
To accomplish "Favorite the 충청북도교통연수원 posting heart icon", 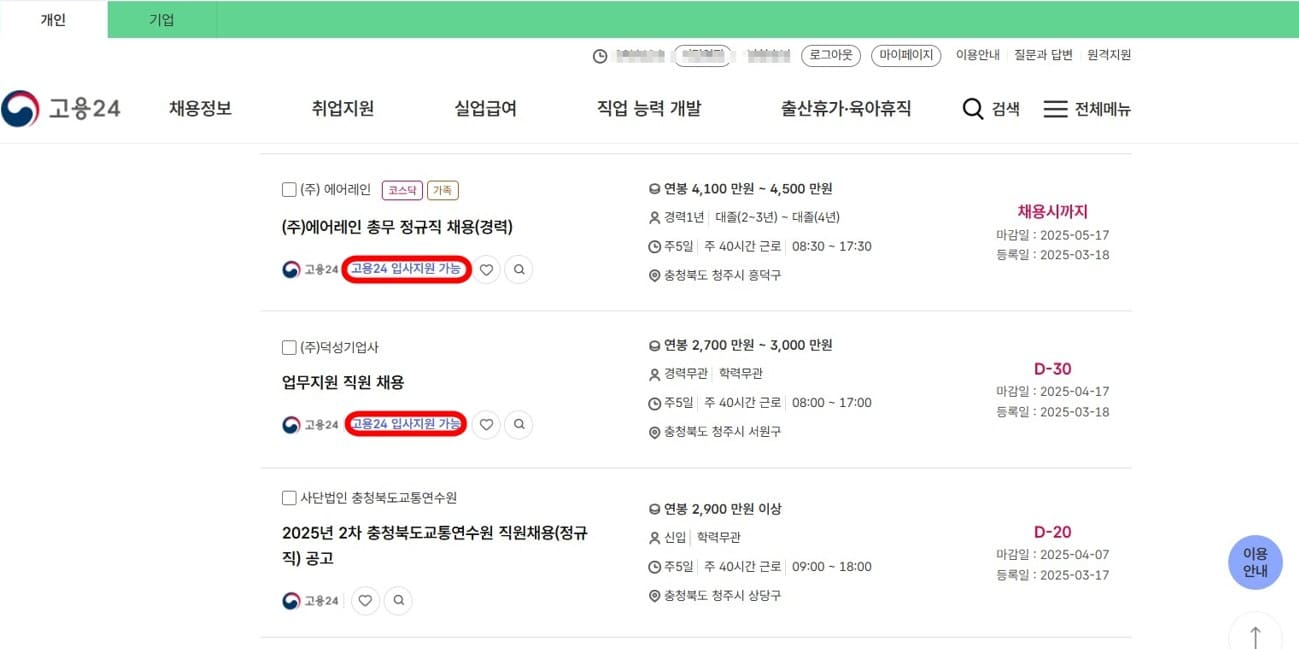I will [x=365, y=600].
